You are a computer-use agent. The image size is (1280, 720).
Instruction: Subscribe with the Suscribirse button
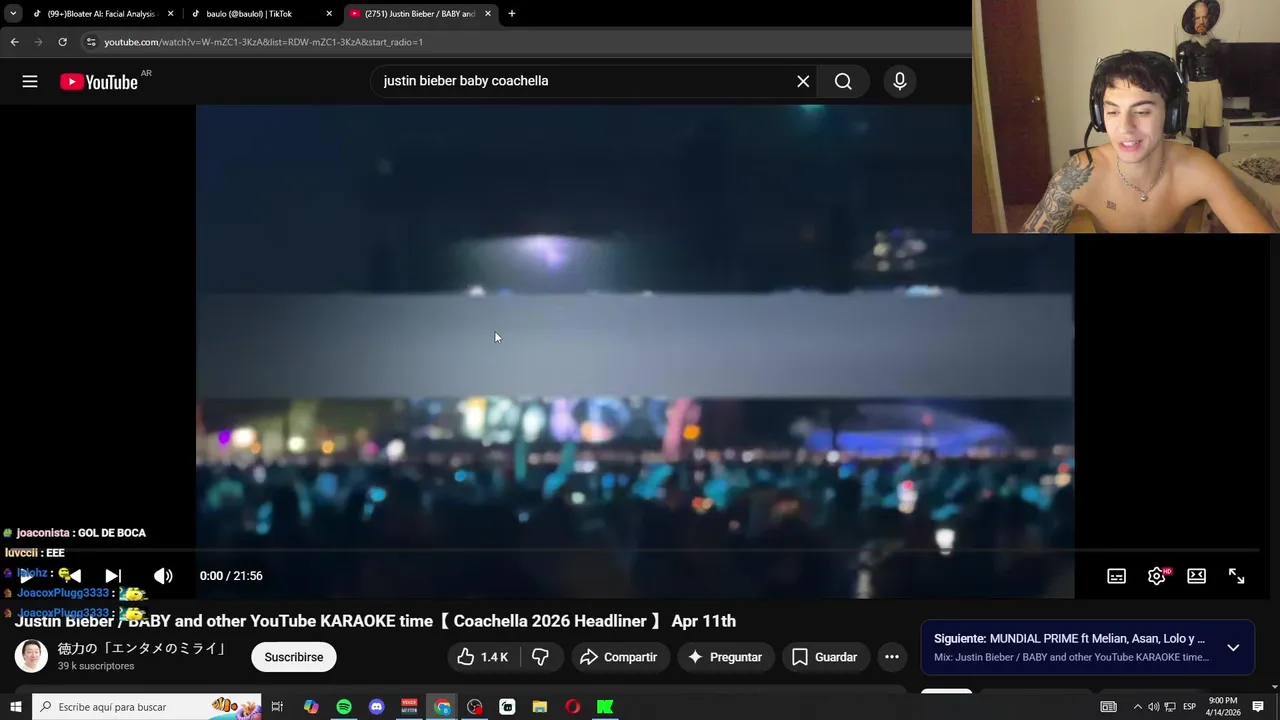[294, 657]
